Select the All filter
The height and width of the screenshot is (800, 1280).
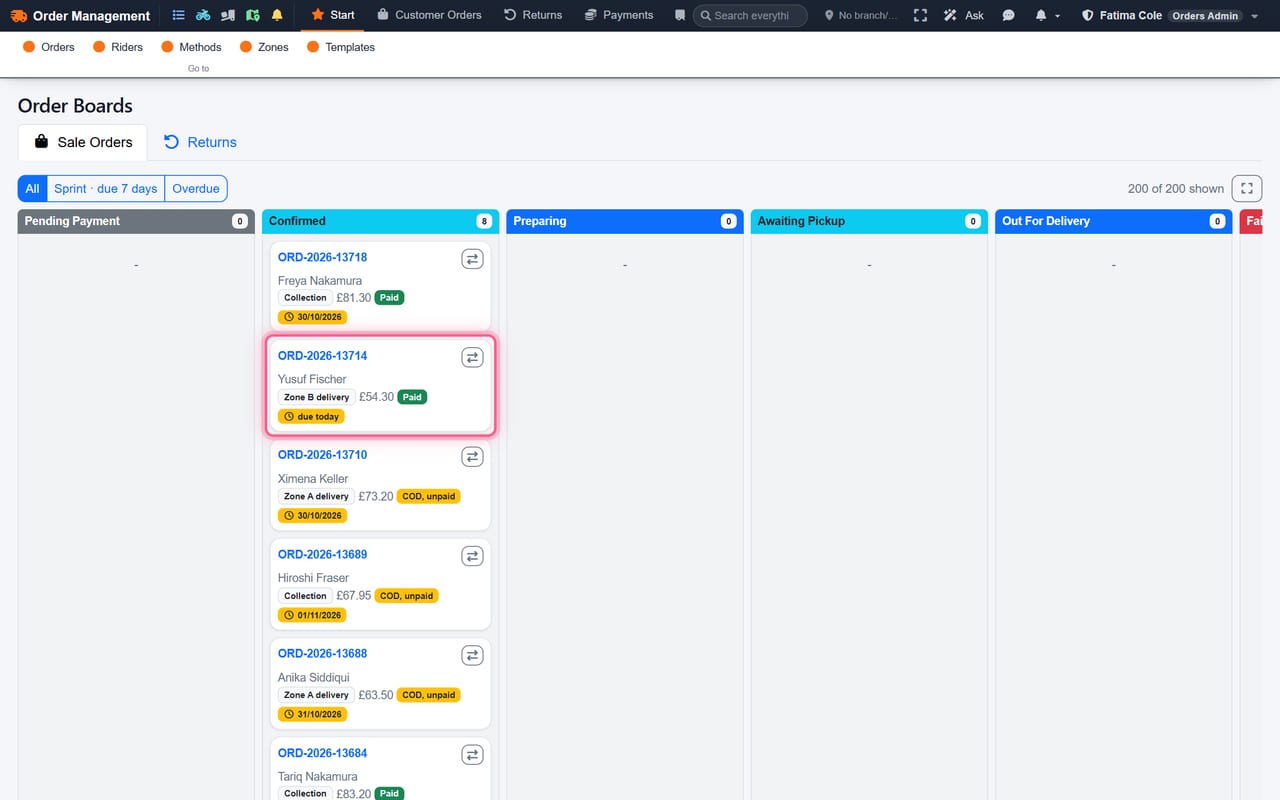click(32, 188)
